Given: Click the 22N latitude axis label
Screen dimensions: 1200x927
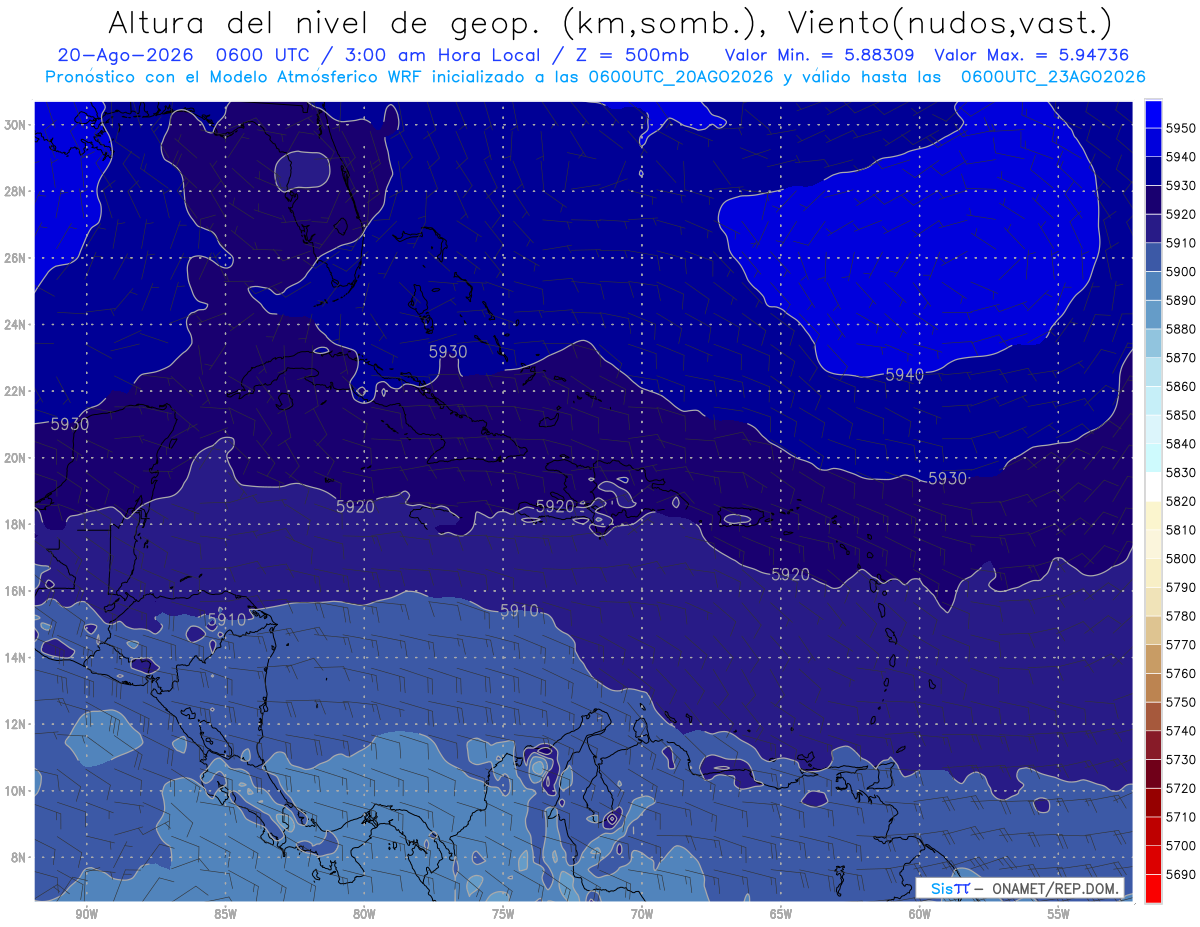Looking at the screenshot, I should (15, 391).
